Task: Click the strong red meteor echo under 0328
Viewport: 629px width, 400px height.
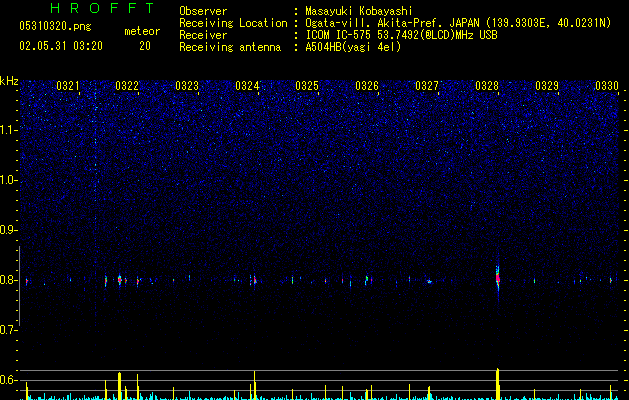Action: click(498, 278)
